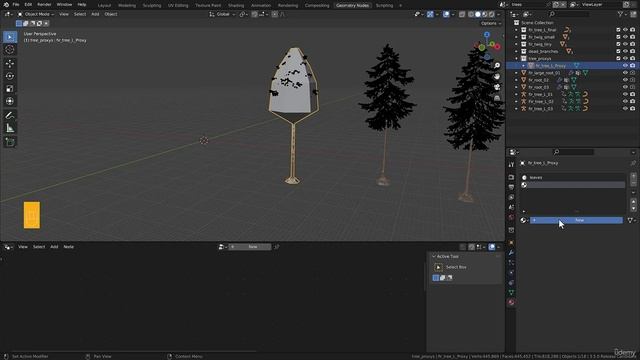
Task: Select the Transform tool
Action: tap(10, 101)
